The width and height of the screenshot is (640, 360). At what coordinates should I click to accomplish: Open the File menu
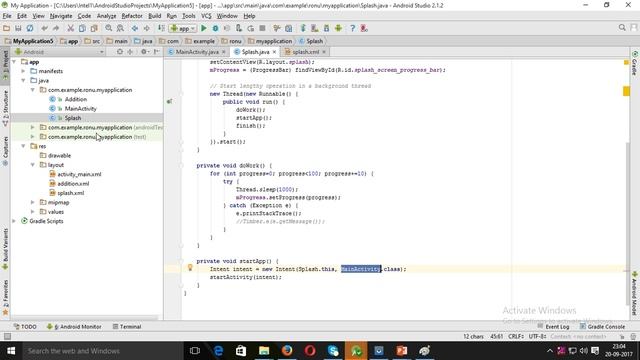click(x=7, y=16)
